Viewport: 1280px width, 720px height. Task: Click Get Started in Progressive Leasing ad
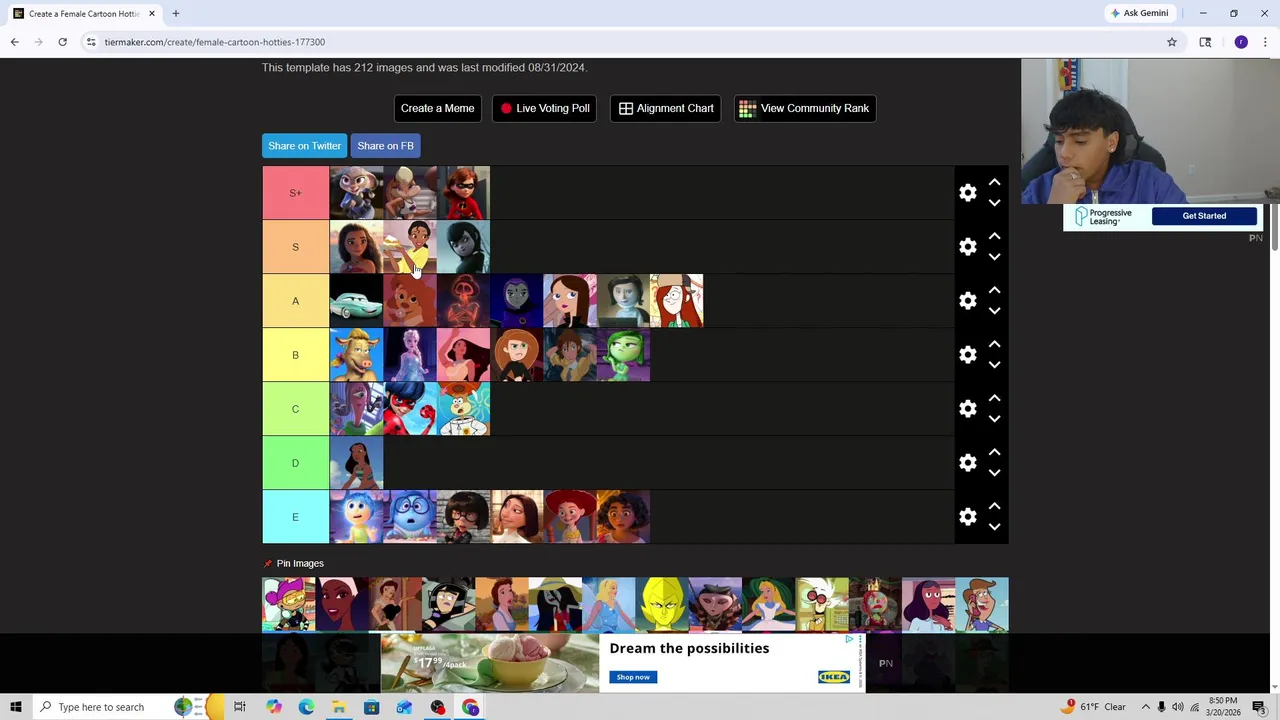(1204, 216)
